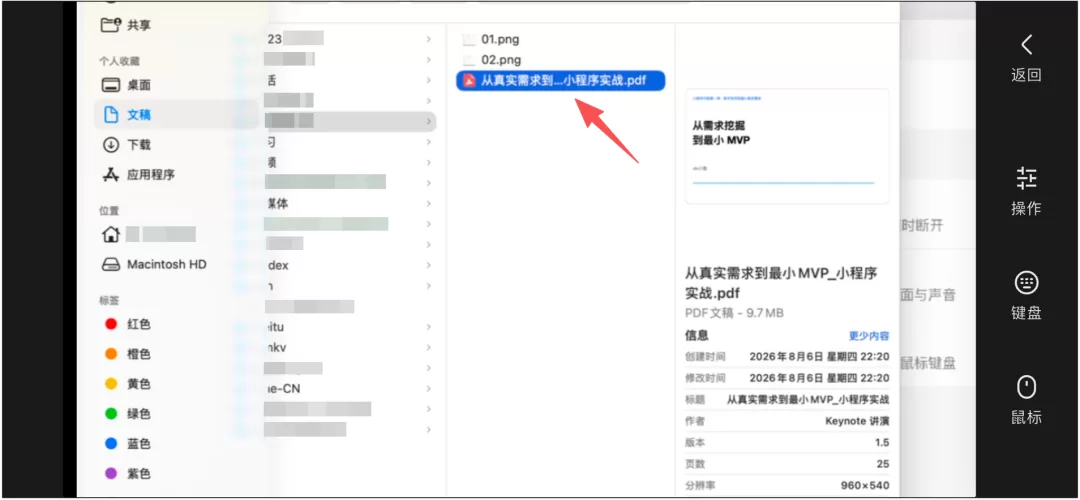This screenshot has height=500, width=1080.
Task: Click the 02.png file icon
Action: point(469,60)
